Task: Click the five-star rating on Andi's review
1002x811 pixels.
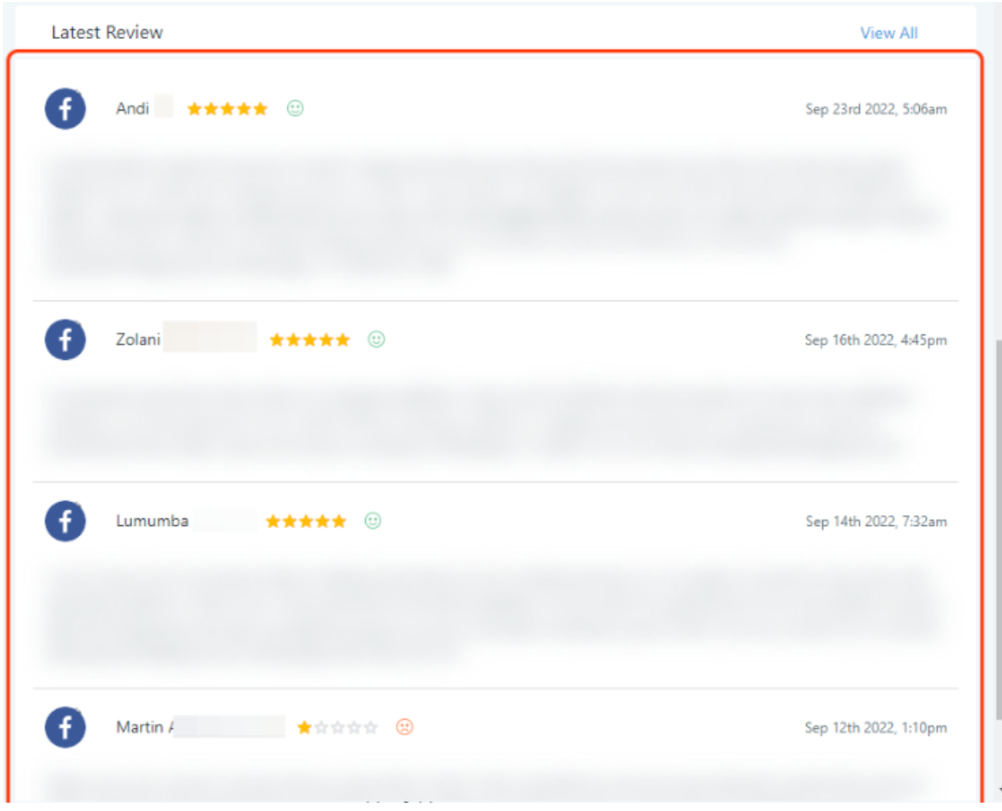Action: 227,109
